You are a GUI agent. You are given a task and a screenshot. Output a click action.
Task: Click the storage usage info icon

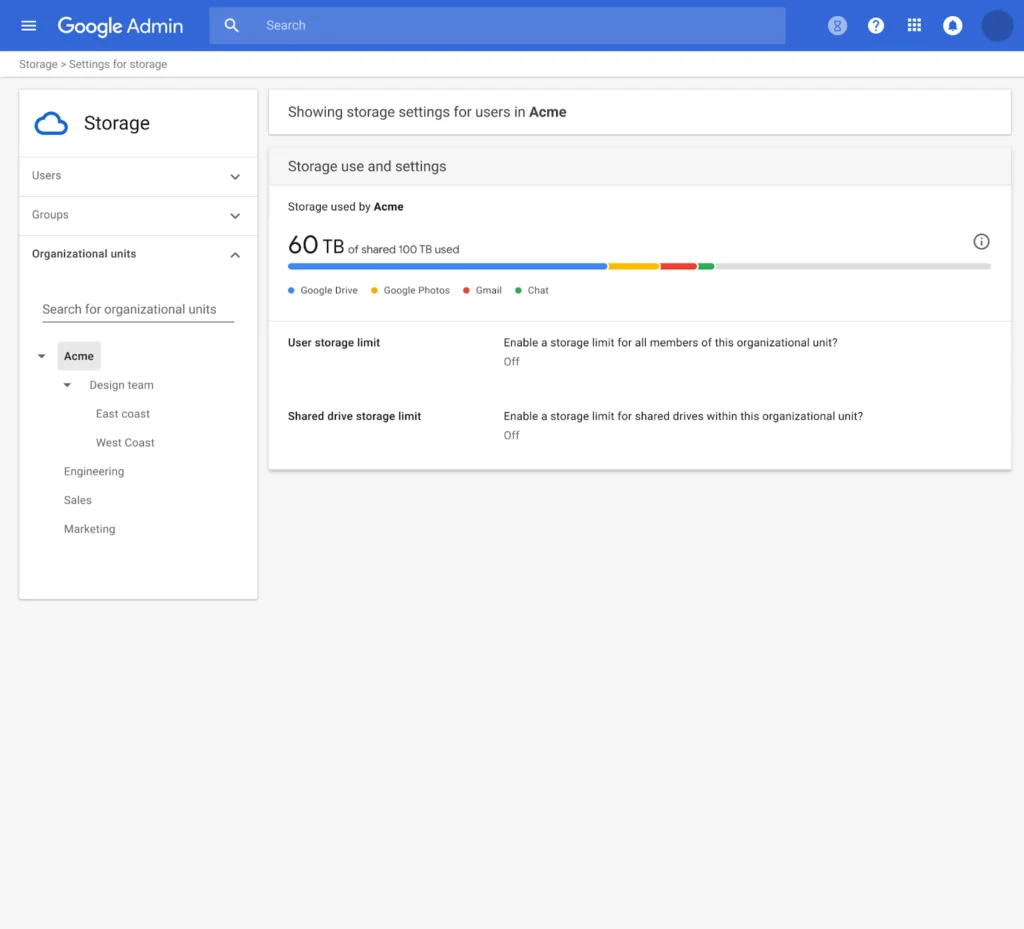point(981,241)
